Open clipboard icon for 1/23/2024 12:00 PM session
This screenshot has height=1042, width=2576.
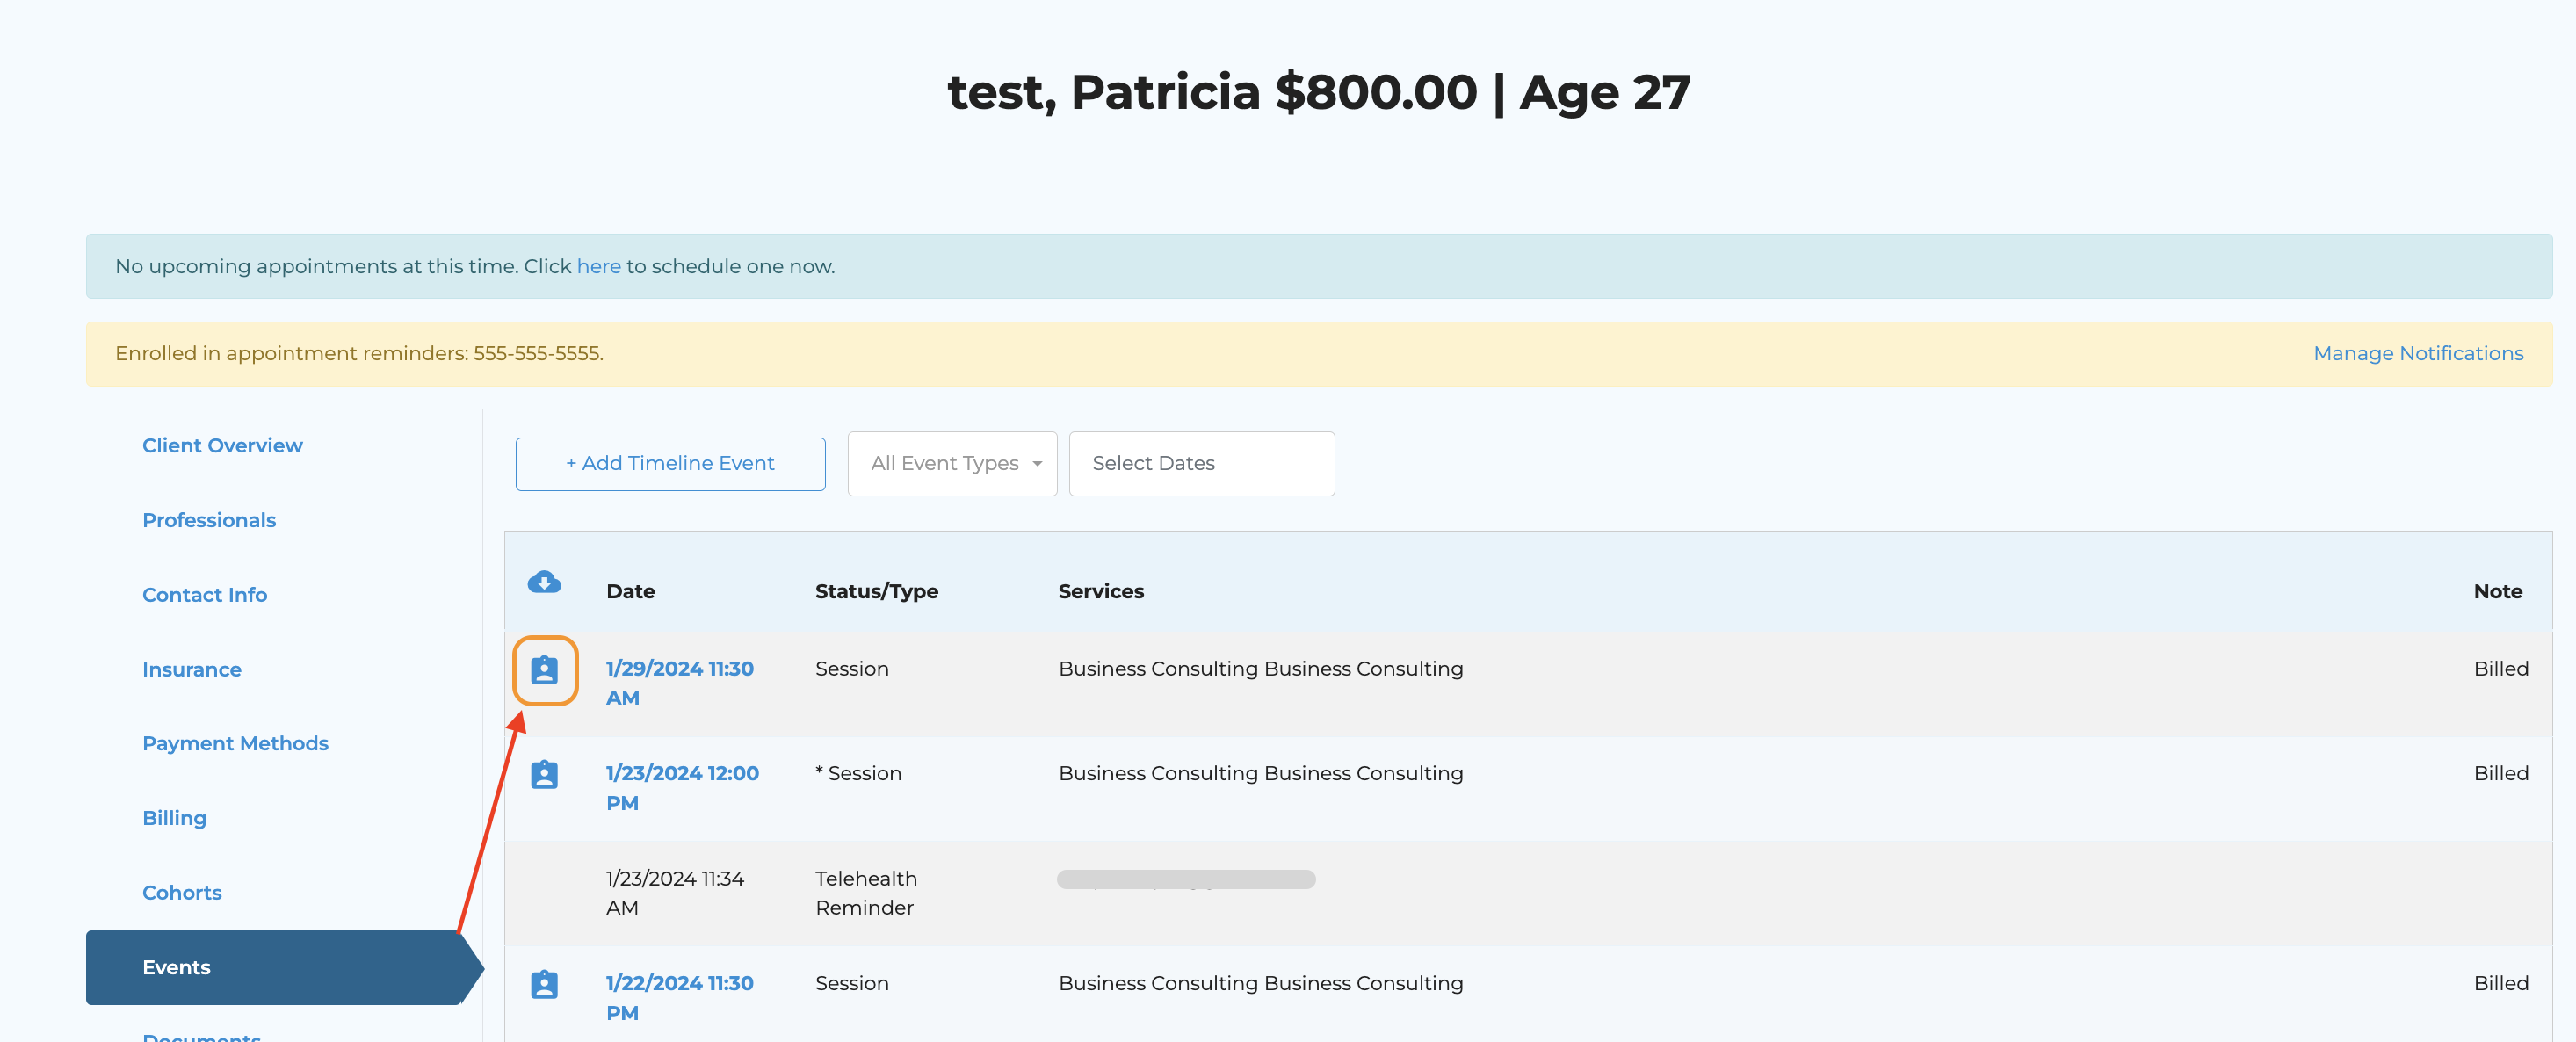[544, 774]
